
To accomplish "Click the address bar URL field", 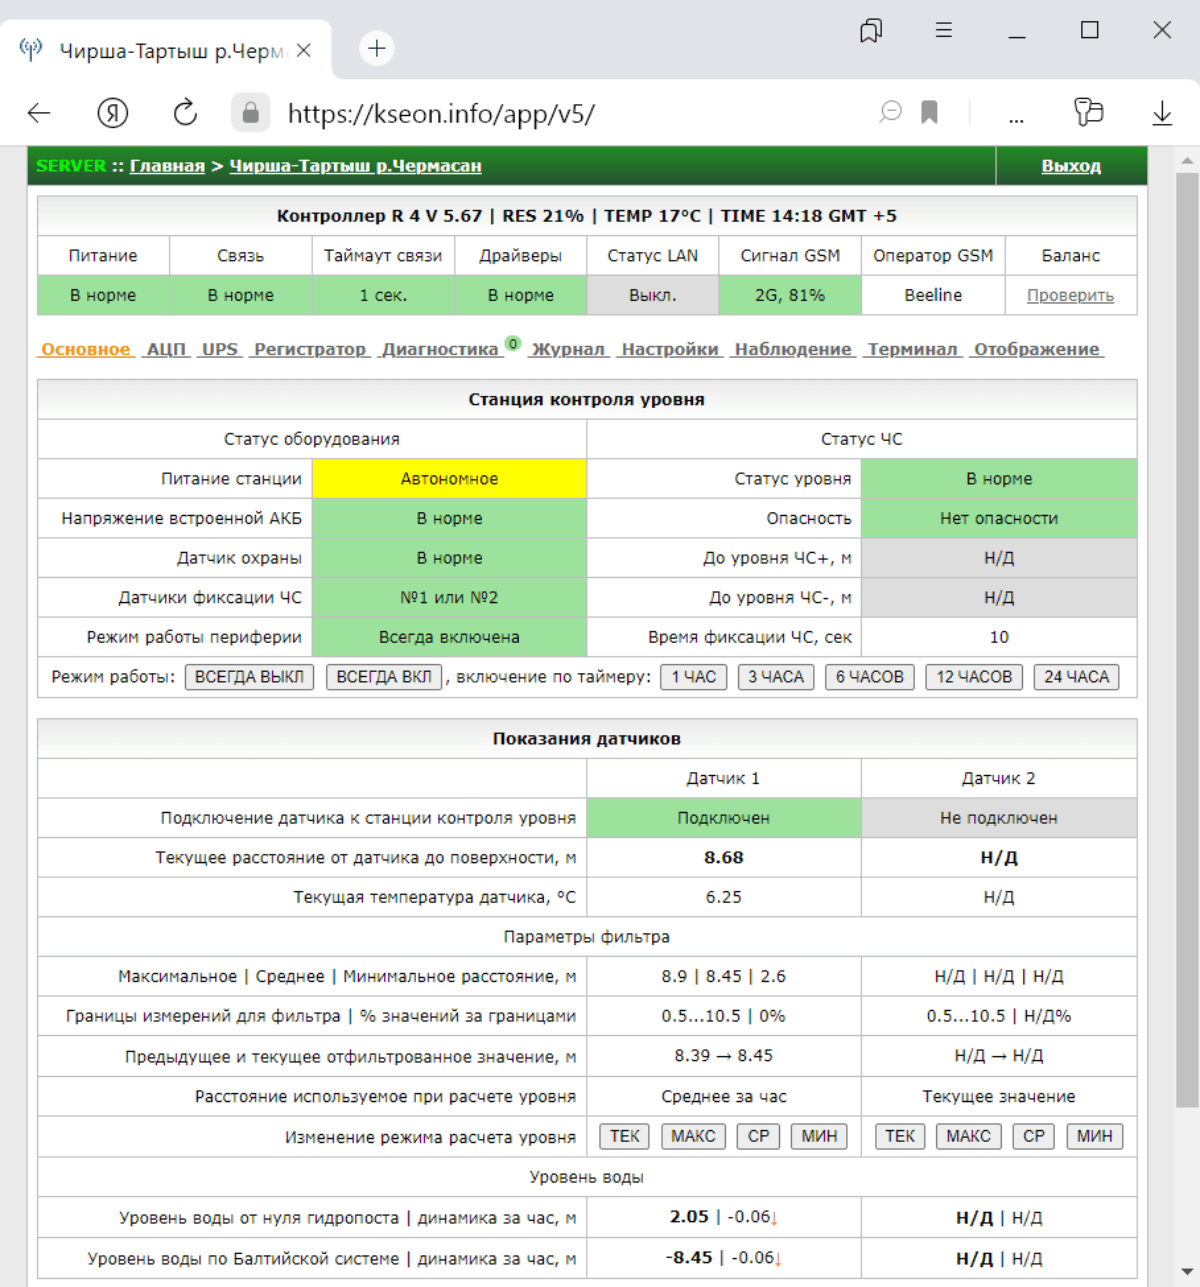I will pyautogui.click(x=440, y=114).
